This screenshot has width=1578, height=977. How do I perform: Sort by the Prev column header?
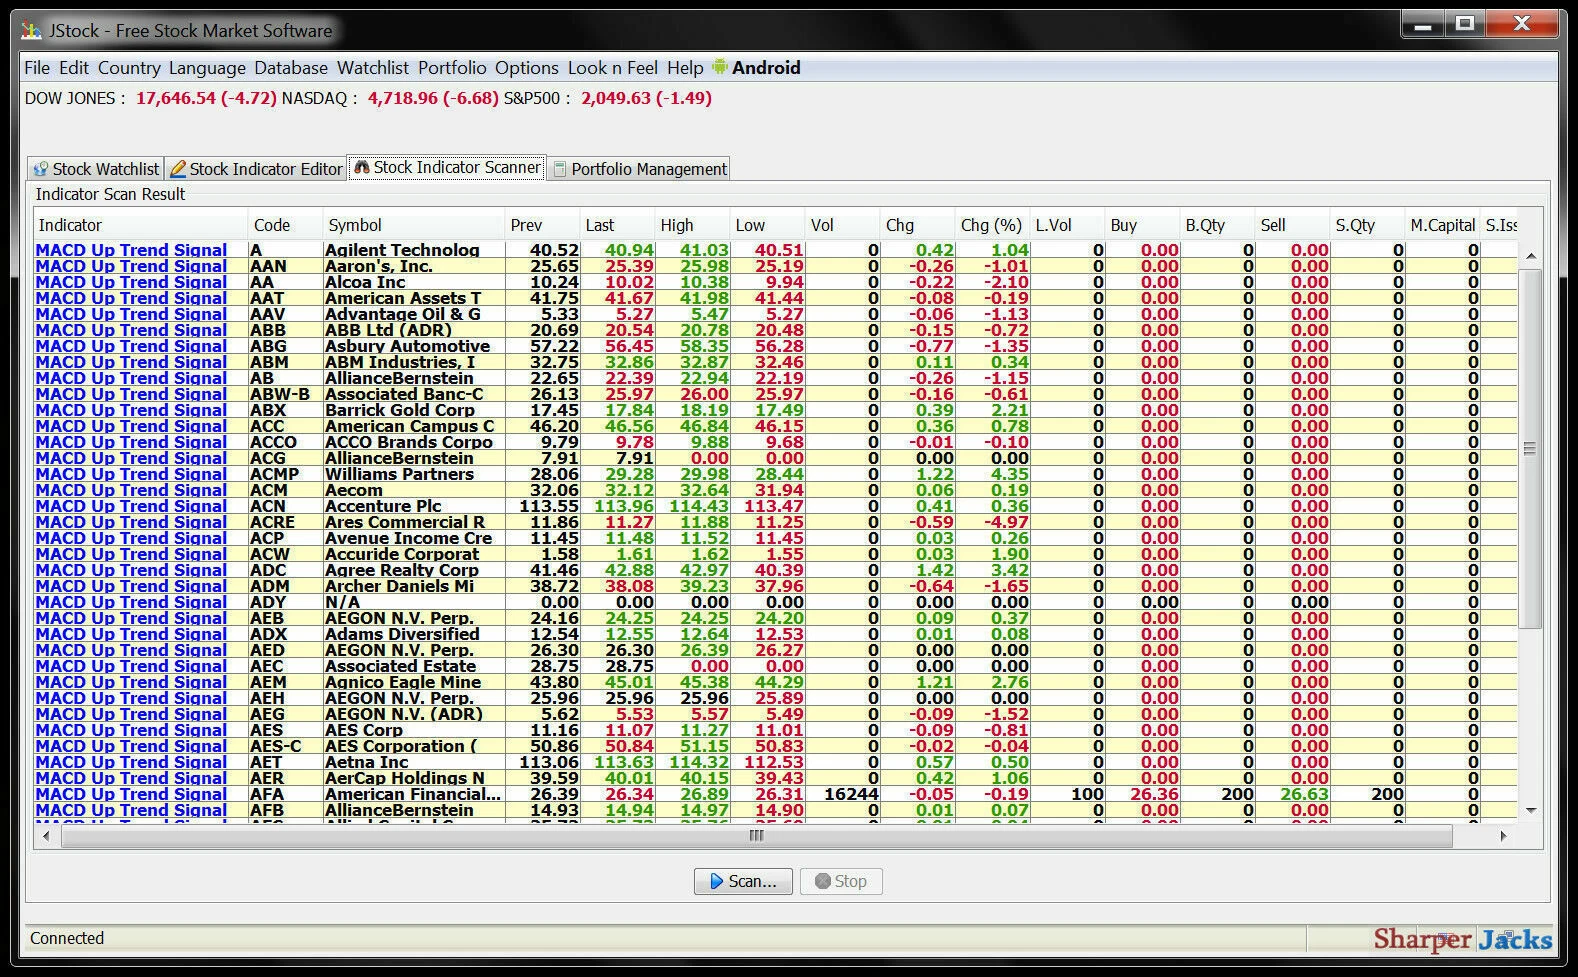coord(543,225)
